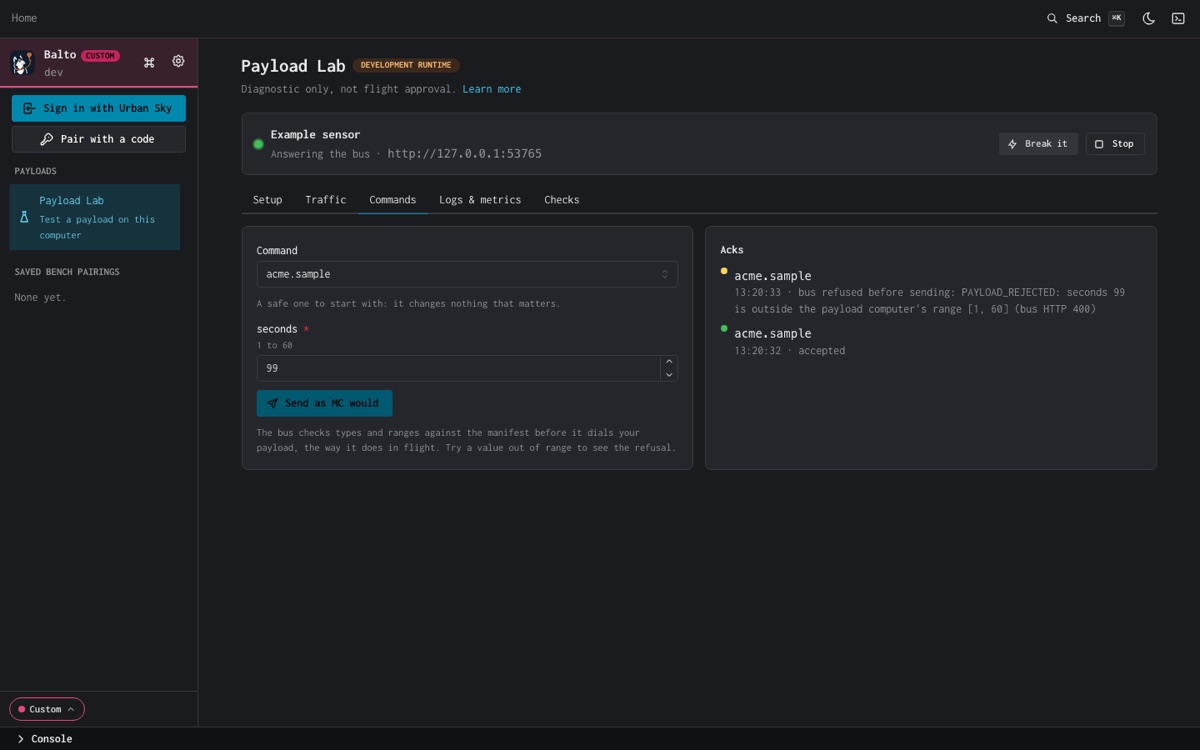Open the Checks tab

coord(562,200)
